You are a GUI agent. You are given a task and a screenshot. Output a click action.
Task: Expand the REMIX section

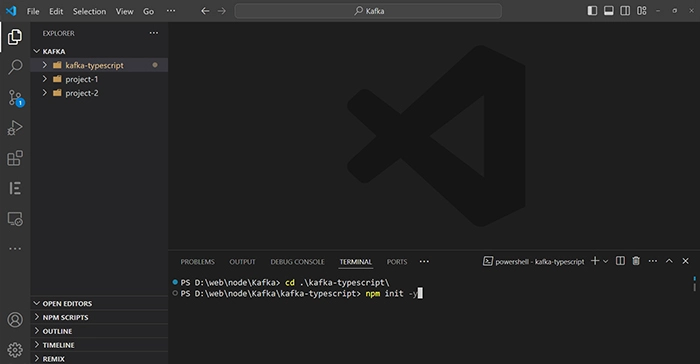[x=99, y=358]
